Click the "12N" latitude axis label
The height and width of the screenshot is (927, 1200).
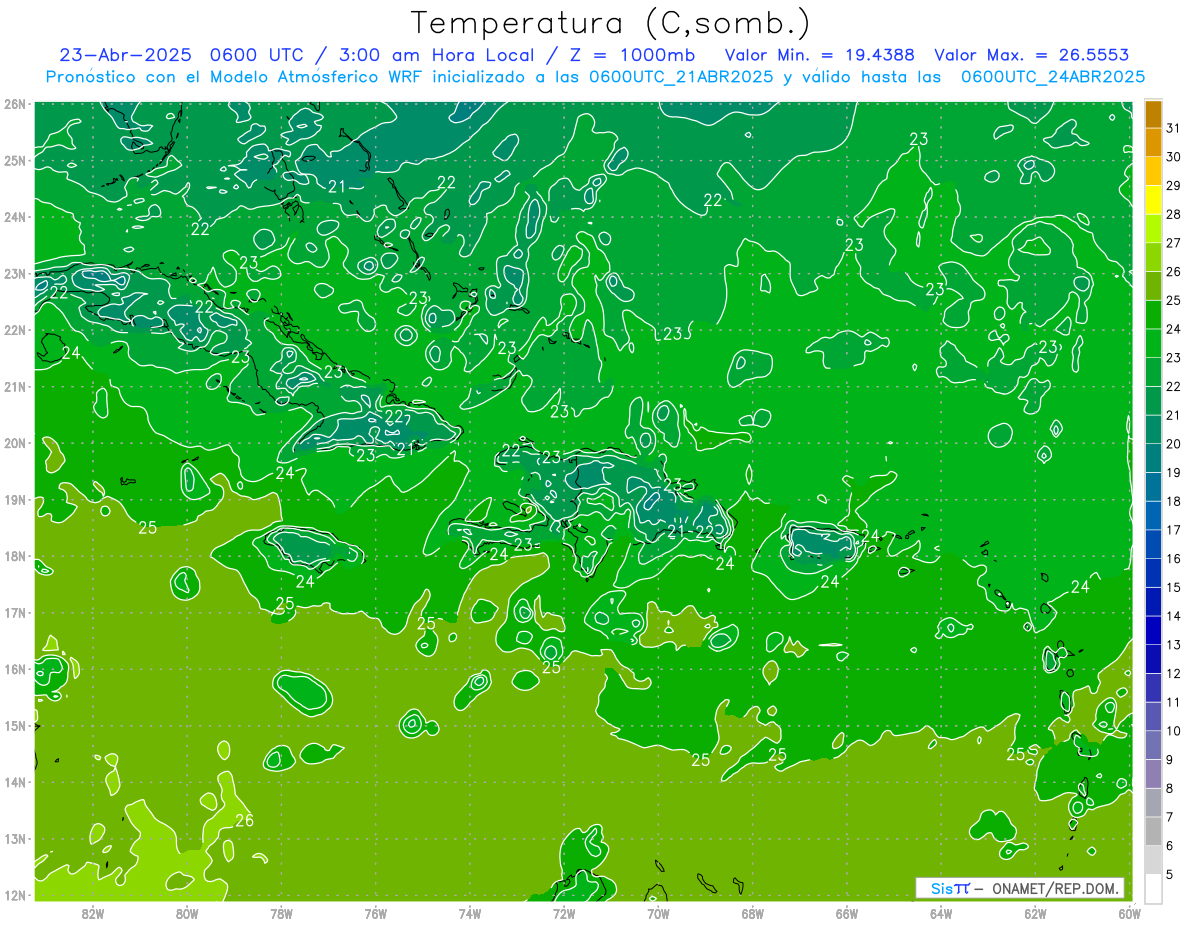tap(15, 895)
